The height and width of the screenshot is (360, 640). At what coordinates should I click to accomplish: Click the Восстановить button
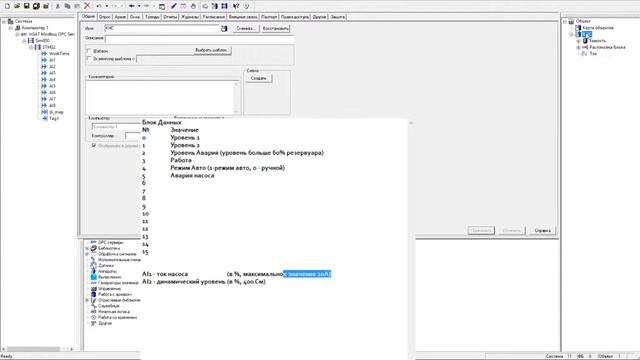276,29
